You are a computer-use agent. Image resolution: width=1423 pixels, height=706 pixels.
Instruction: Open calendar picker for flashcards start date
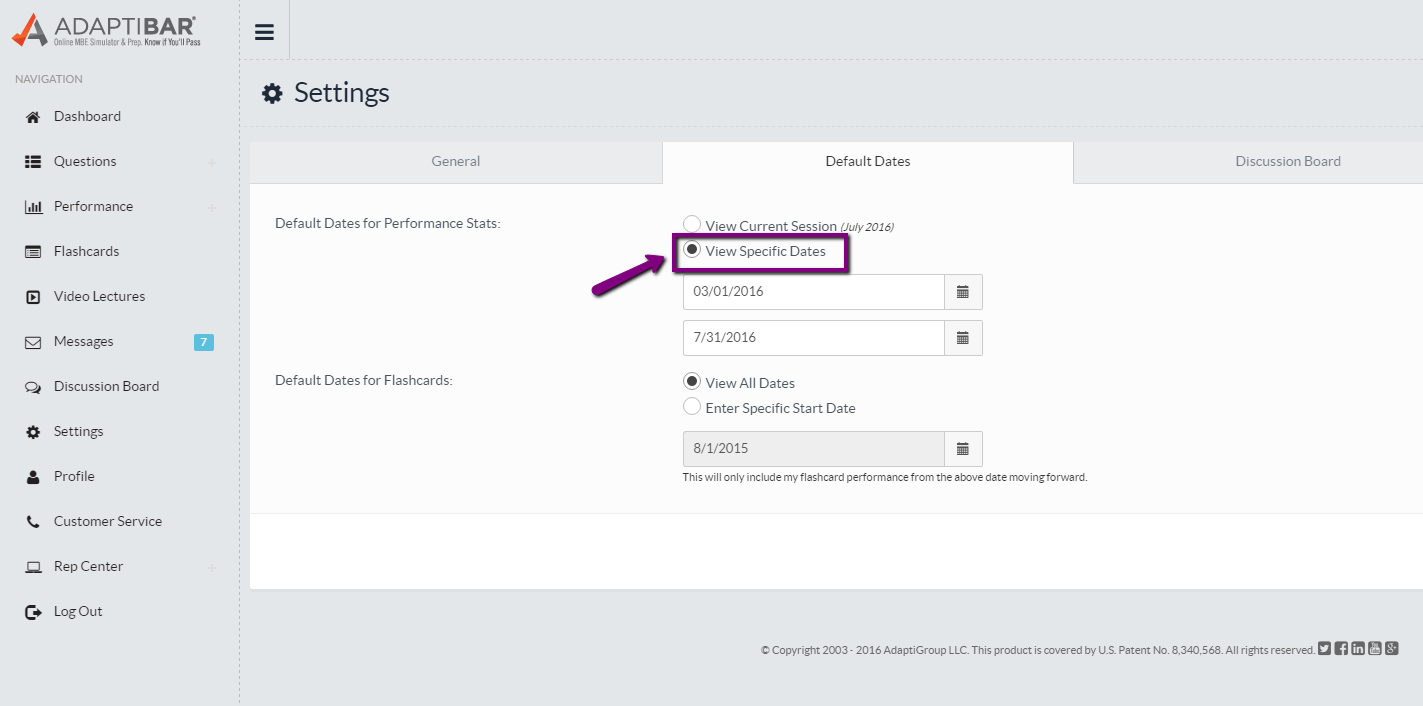pos(963,449)
